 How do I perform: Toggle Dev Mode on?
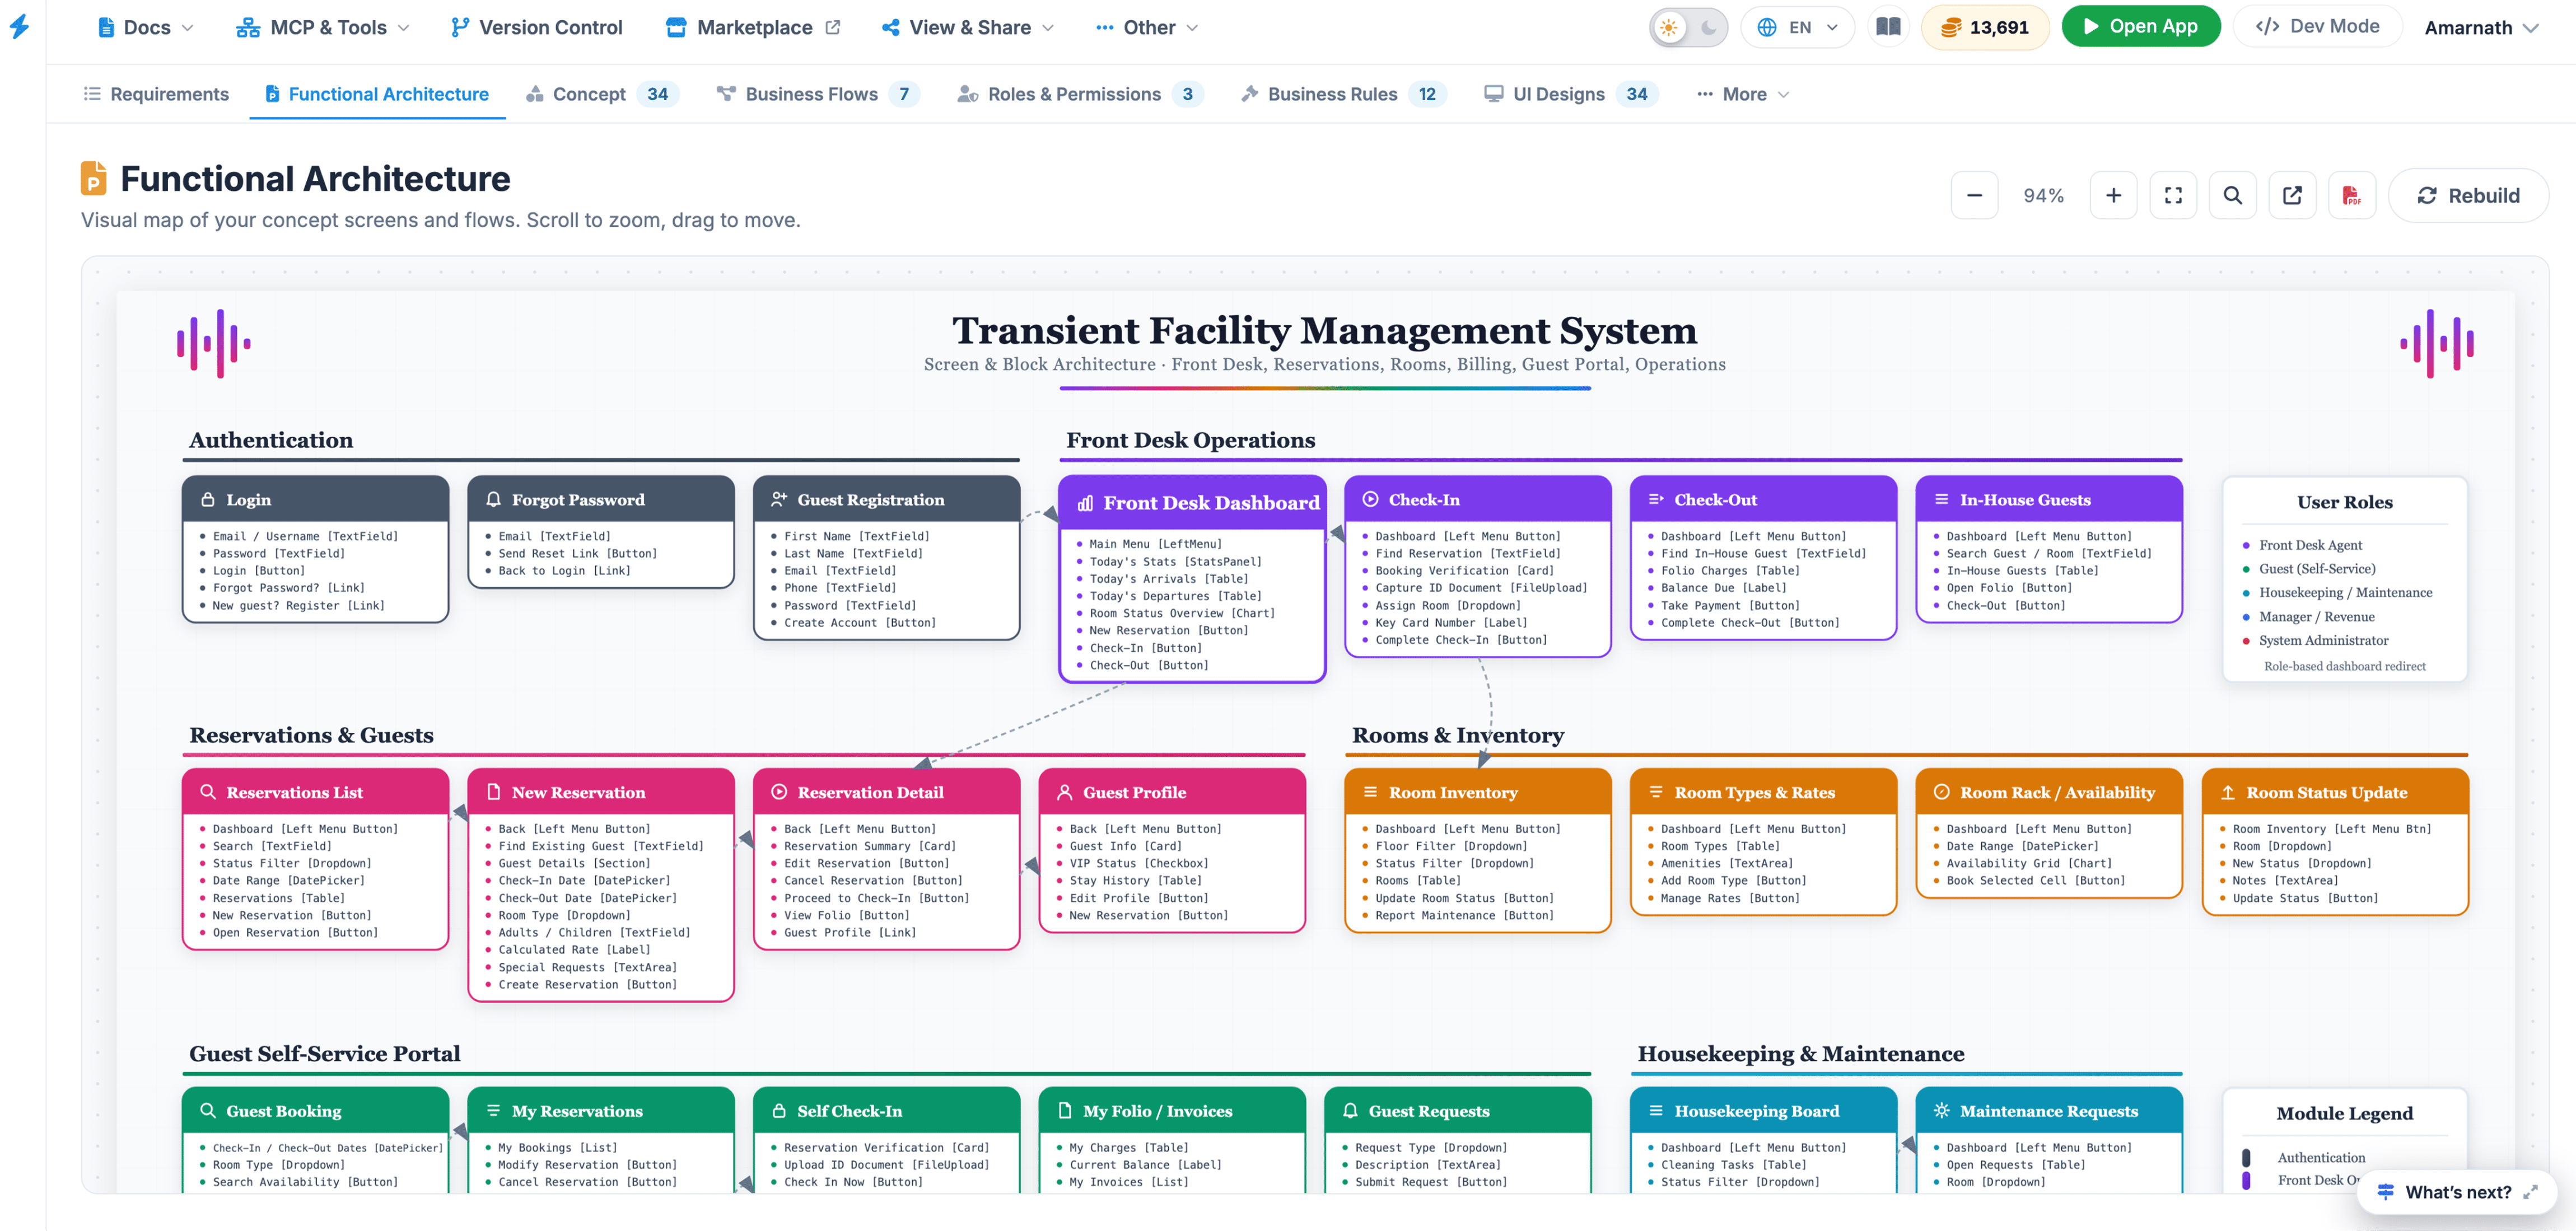pyautogui.click(x=2317, y=27)
